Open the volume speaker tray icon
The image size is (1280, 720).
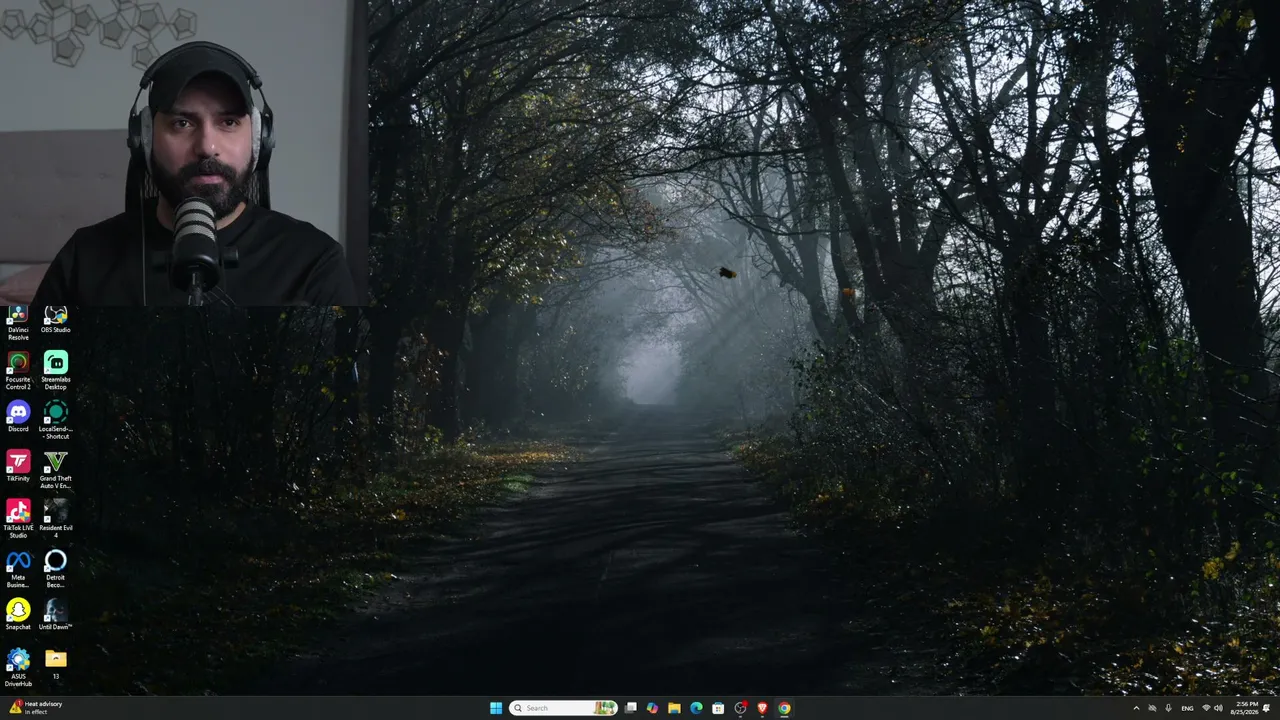pos(1218,708)
